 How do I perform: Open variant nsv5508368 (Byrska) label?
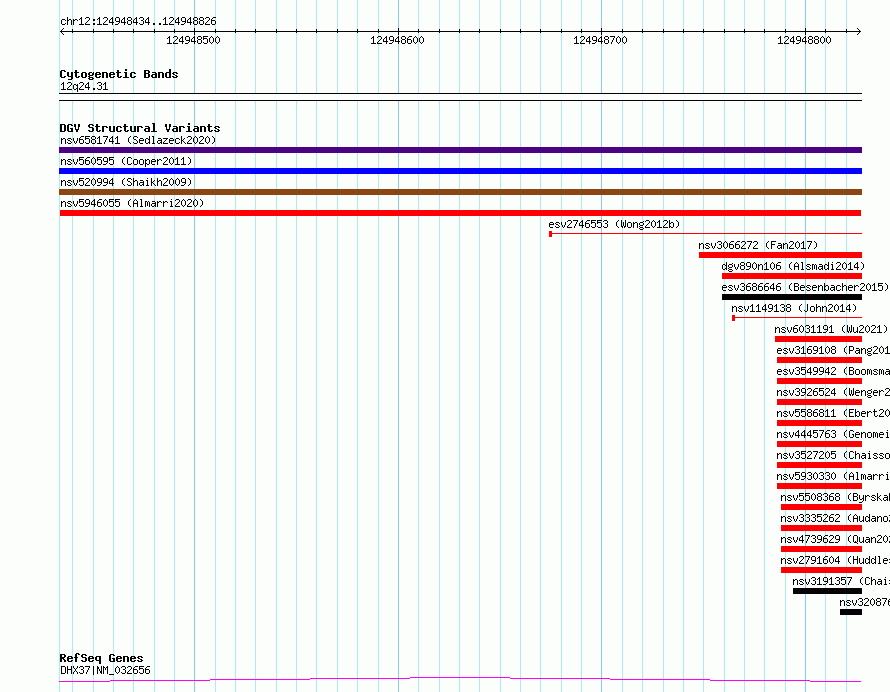click(x=835, y=497)
